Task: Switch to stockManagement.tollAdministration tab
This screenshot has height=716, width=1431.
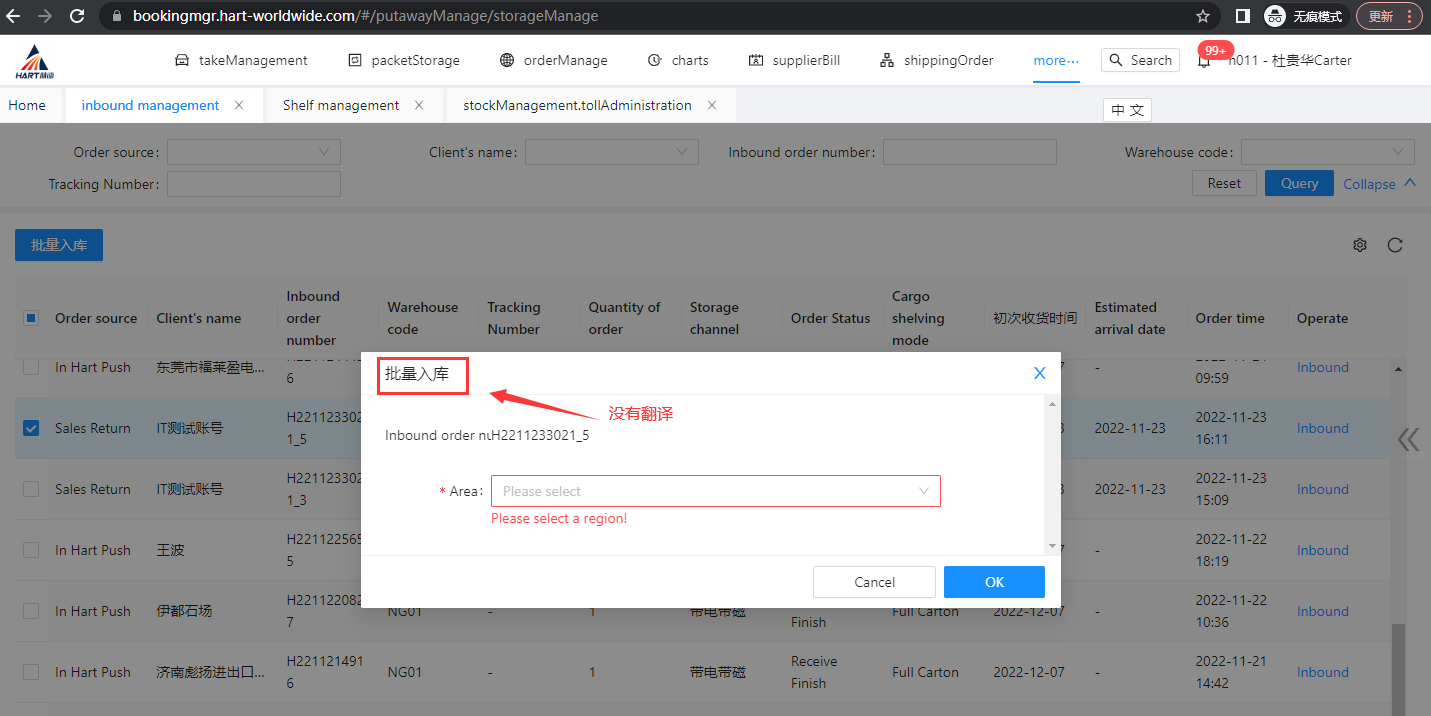Action: pyautogui.click(x=577, y=105)
